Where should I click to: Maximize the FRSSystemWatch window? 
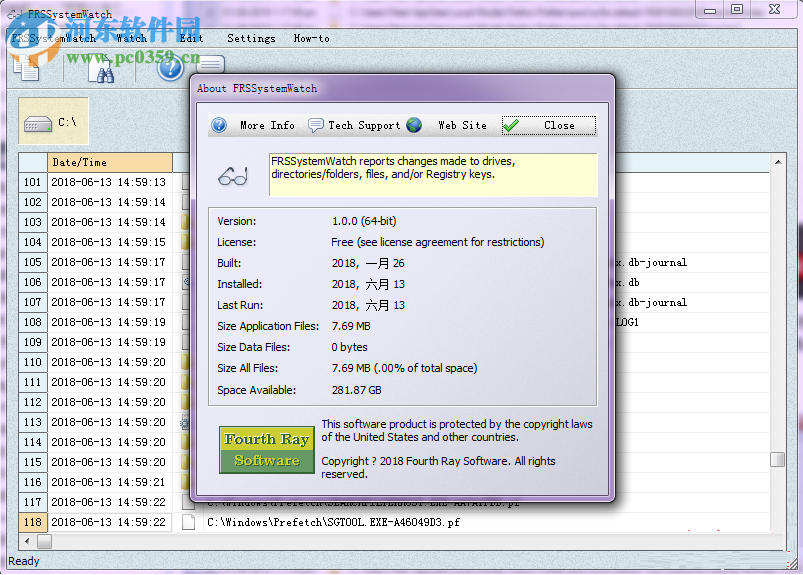(737, 10)
